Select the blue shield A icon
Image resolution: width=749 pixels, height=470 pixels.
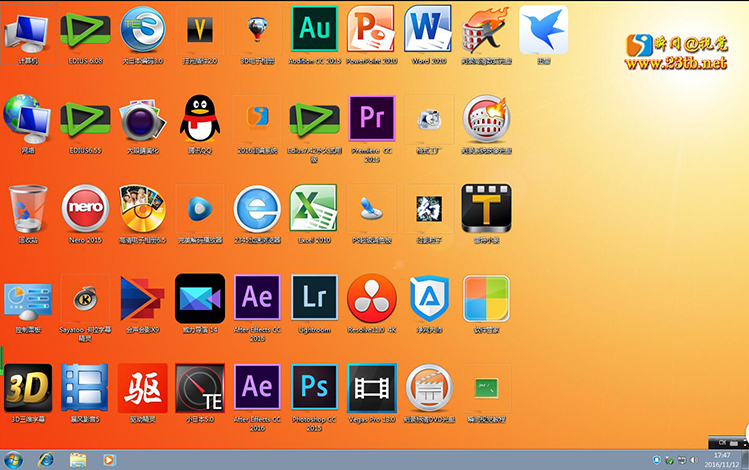pos(429,298)
